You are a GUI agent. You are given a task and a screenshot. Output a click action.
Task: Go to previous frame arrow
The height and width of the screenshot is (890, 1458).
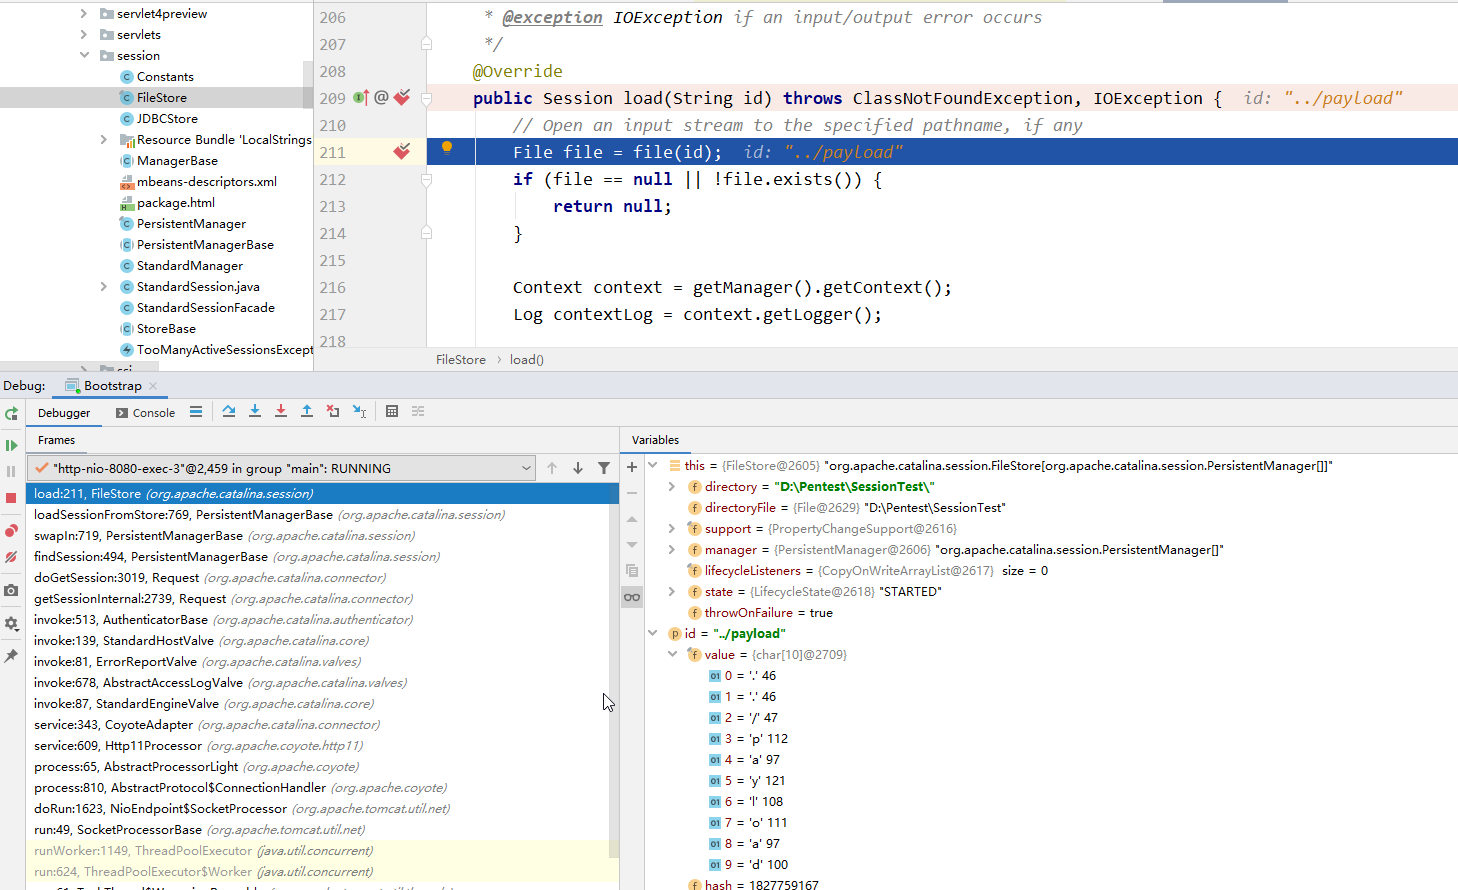[x=552, y=468]
